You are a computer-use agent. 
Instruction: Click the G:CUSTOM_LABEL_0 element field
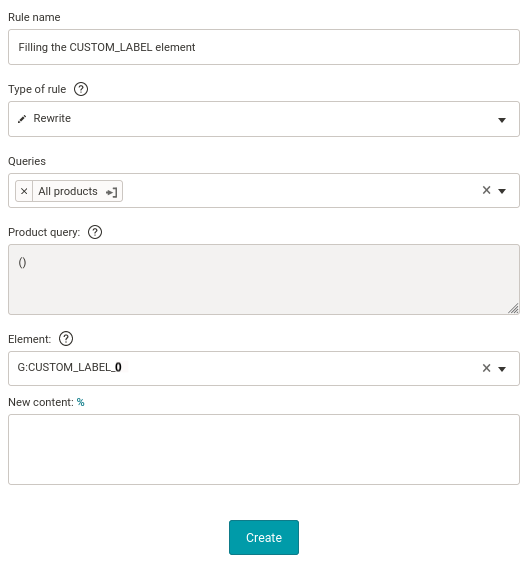(x=264, y=368)
